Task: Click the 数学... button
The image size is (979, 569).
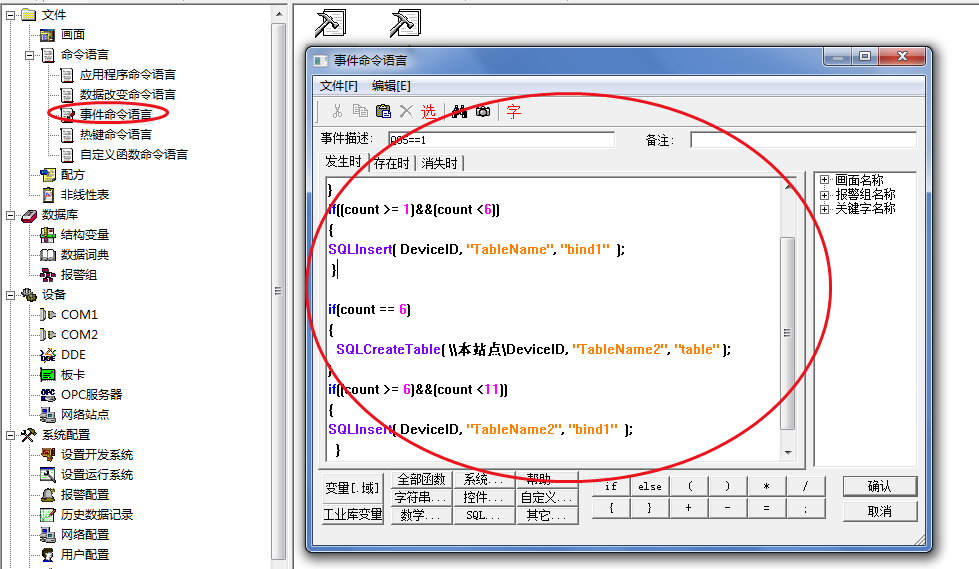Action: pos(421,515)
